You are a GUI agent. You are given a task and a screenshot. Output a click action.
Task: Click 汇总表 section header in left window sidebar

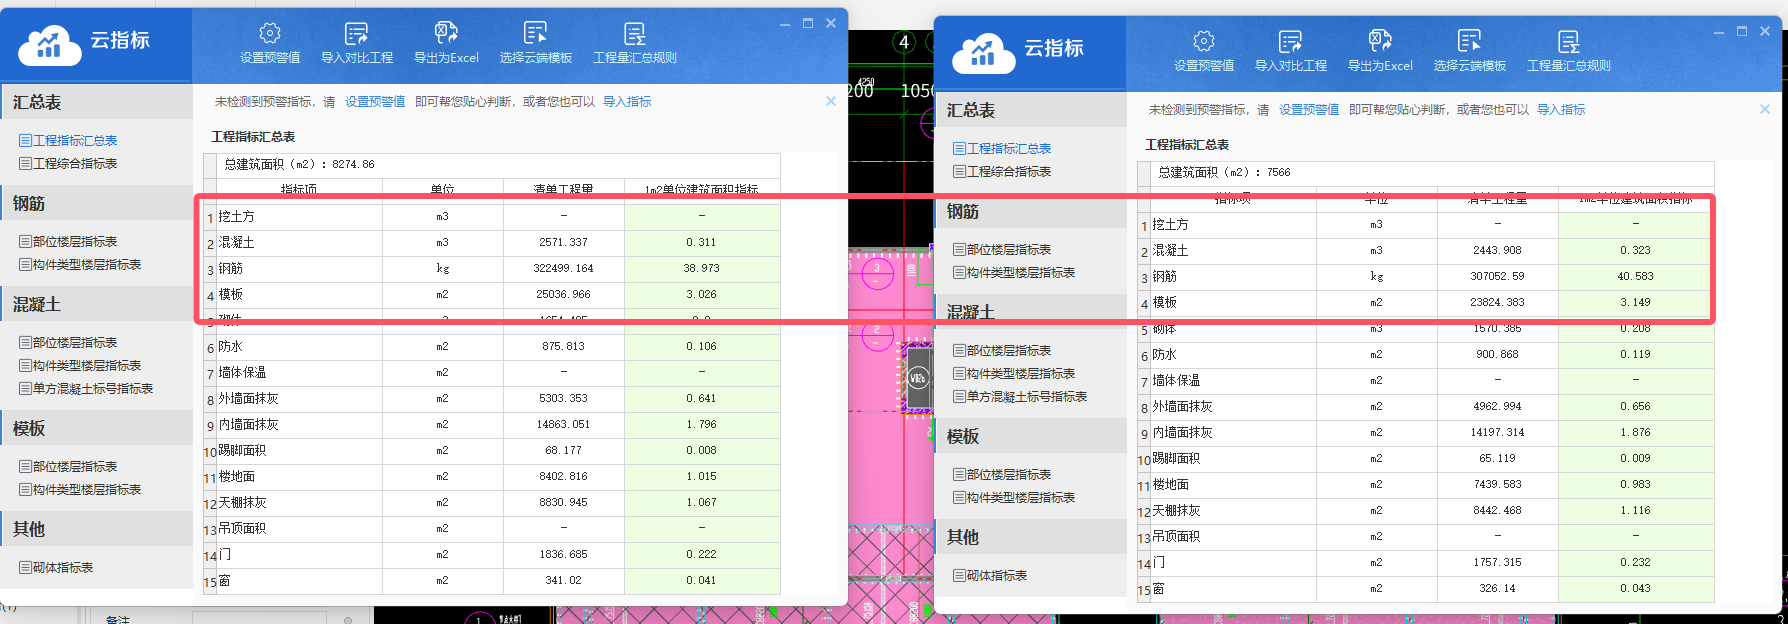(x=96, y=102)
